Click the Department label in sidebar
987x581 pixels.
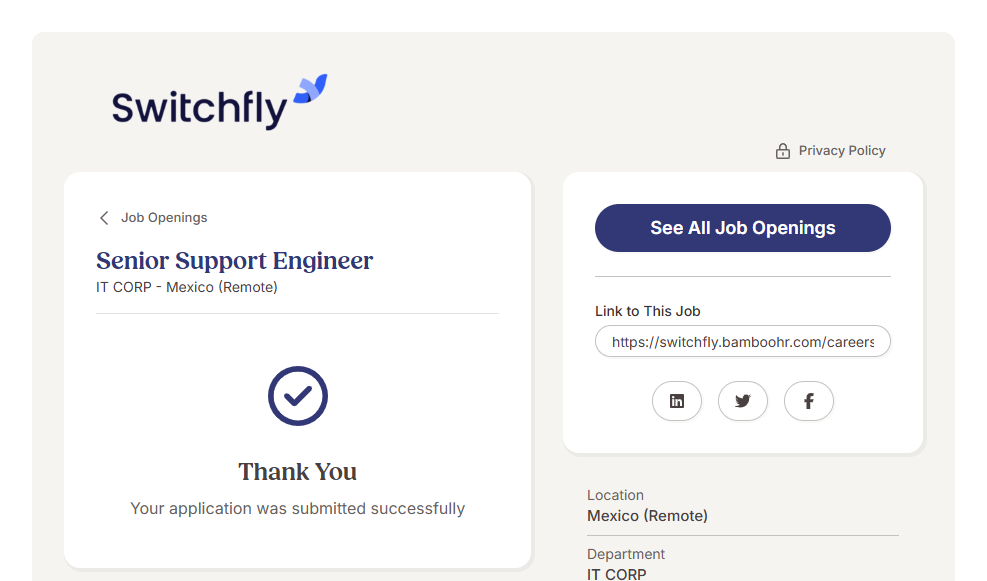tap(626, 554)
